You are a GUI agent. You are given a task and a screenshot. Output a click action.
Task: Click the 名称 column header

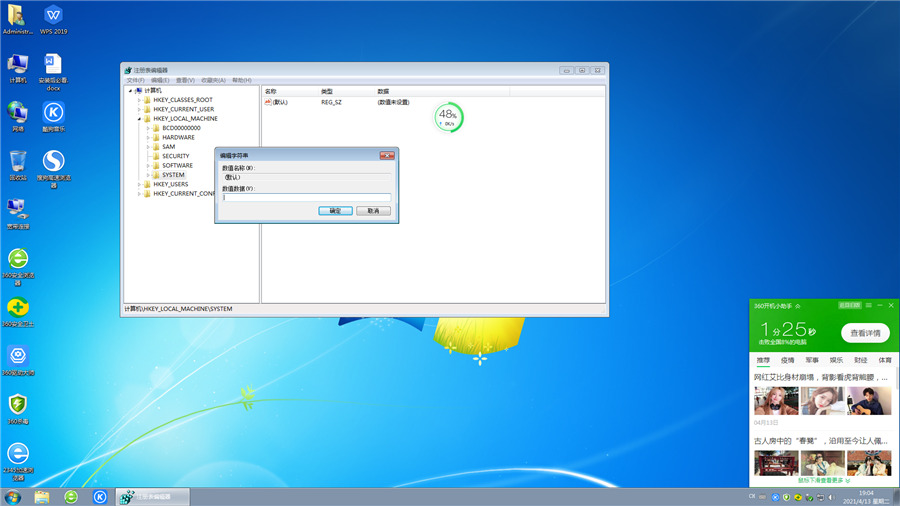290,91
